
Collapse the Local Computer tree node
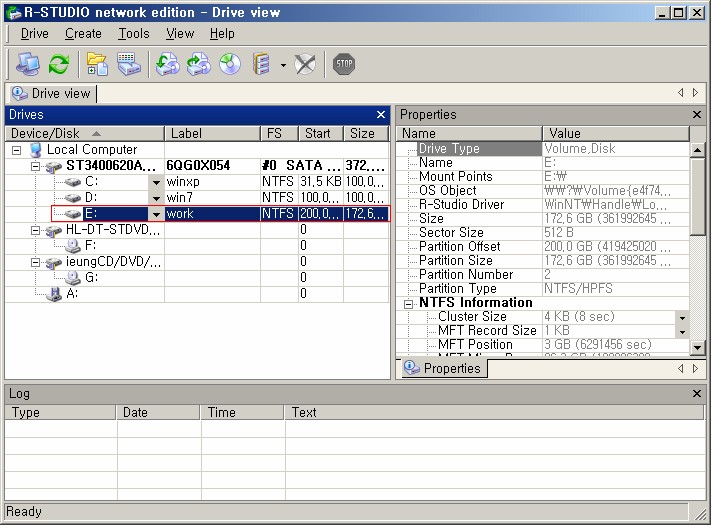click(x=16, y=150)
